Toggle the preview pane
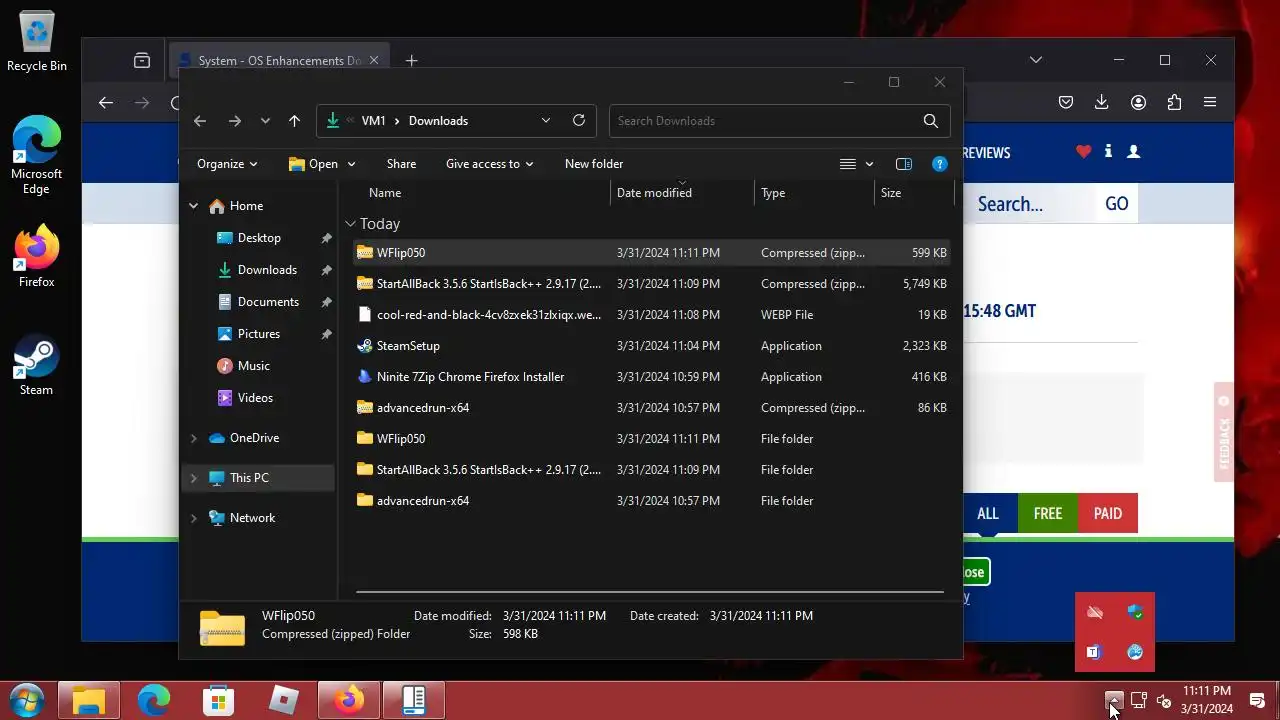Viewport: 1280px width, 720px height. (904, 164)
